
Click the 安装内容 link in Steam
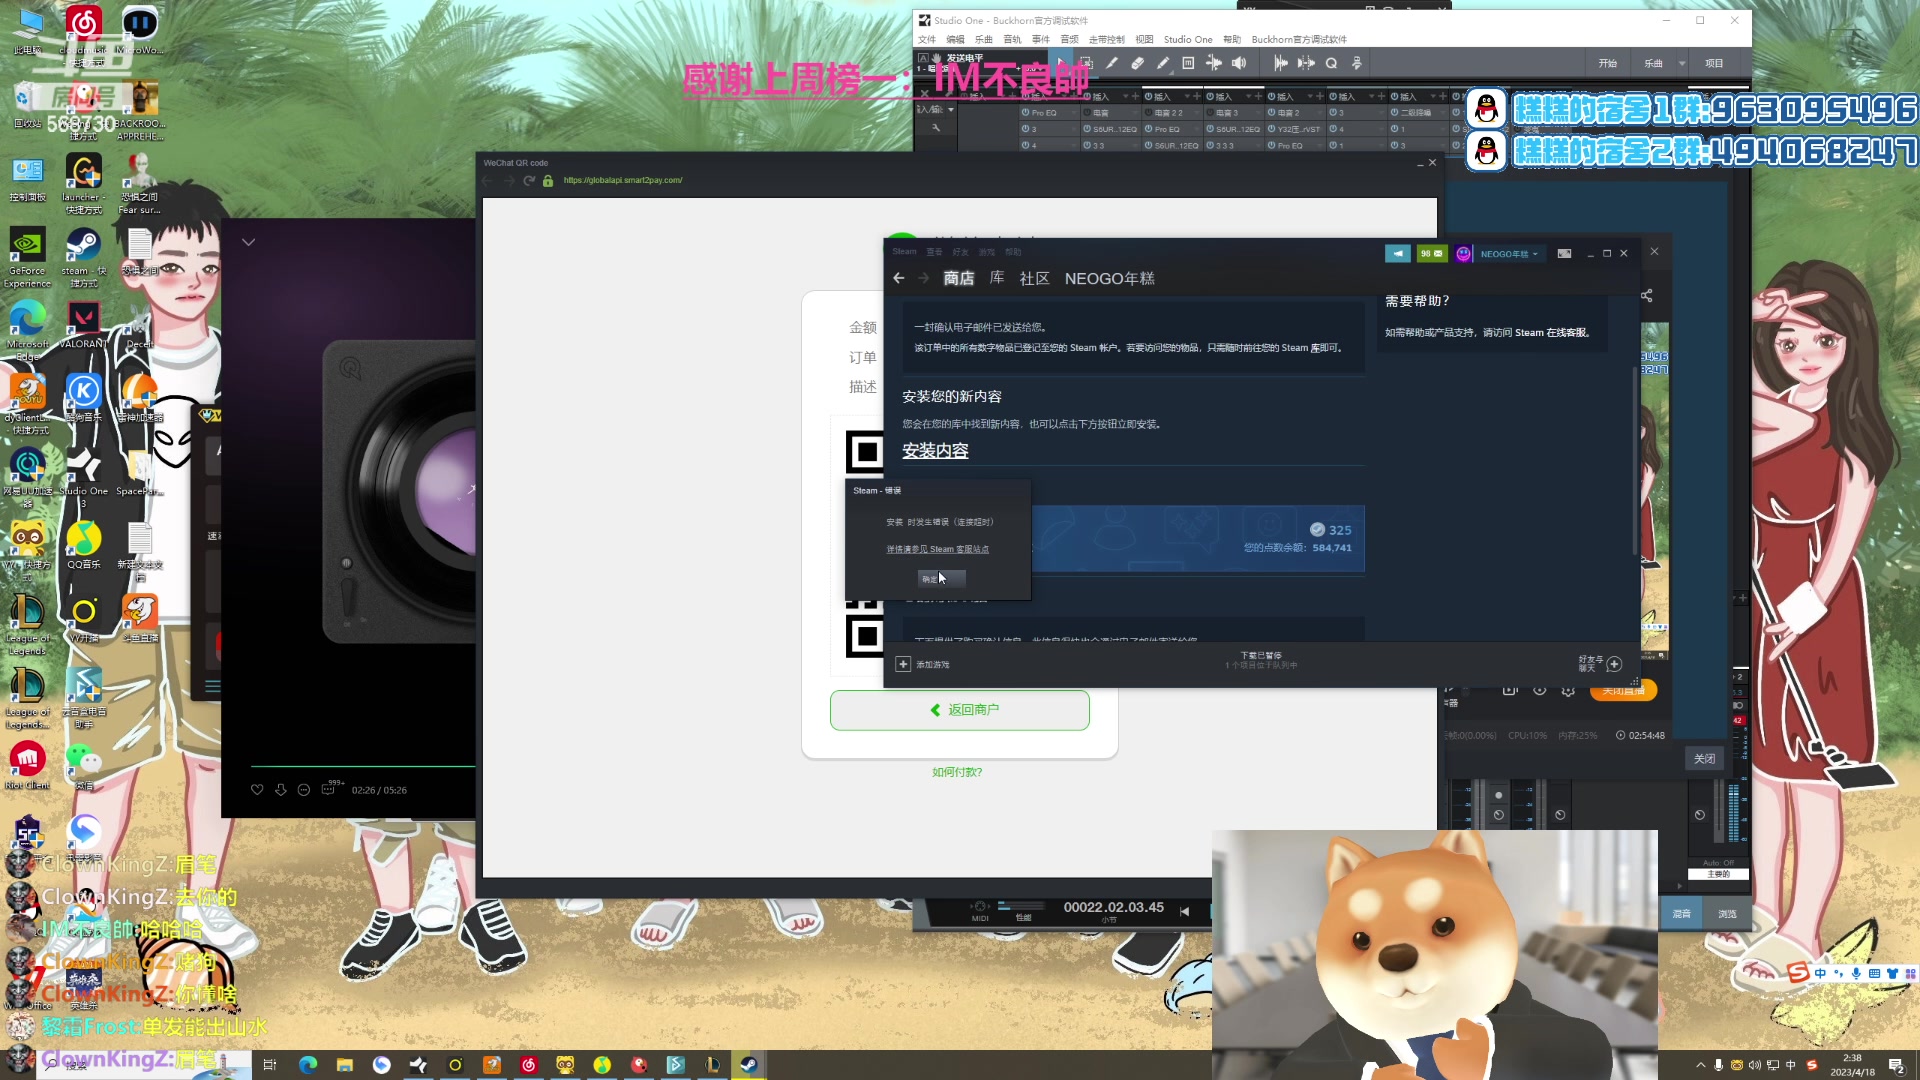click(x=935, y=451)
